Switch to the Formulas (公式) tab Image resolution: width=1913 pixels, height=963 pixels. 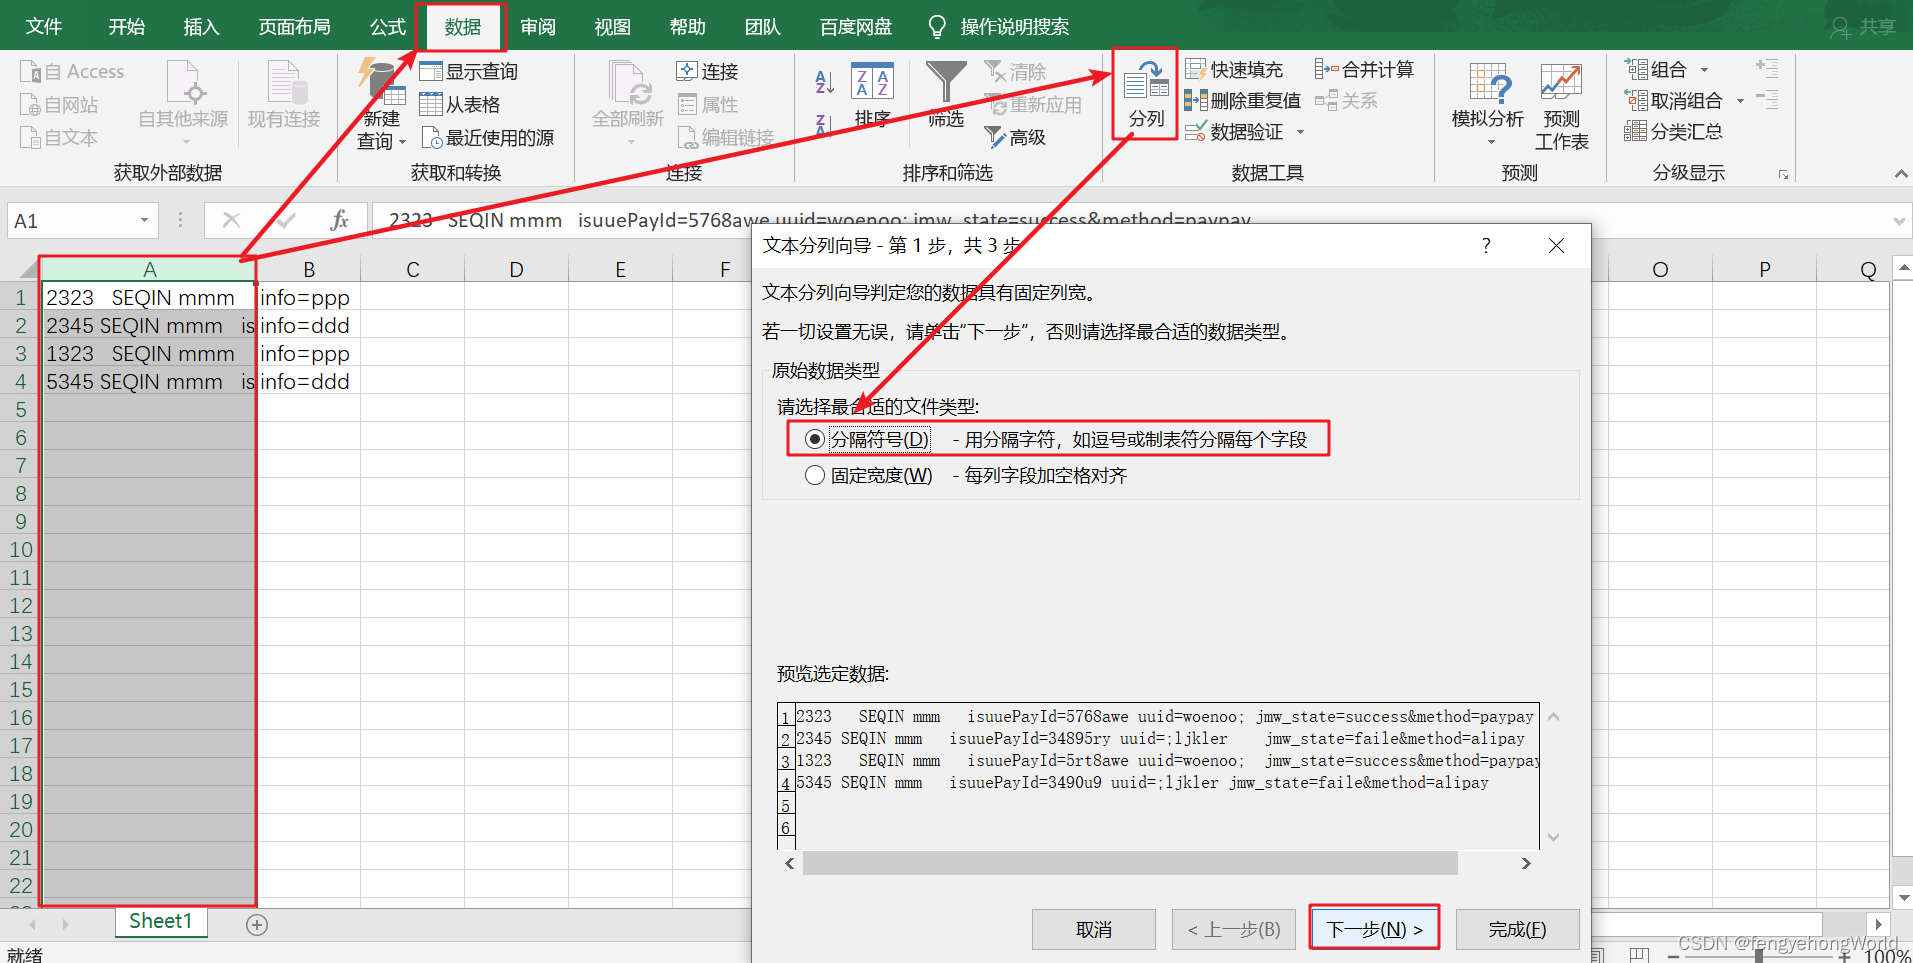388,27
